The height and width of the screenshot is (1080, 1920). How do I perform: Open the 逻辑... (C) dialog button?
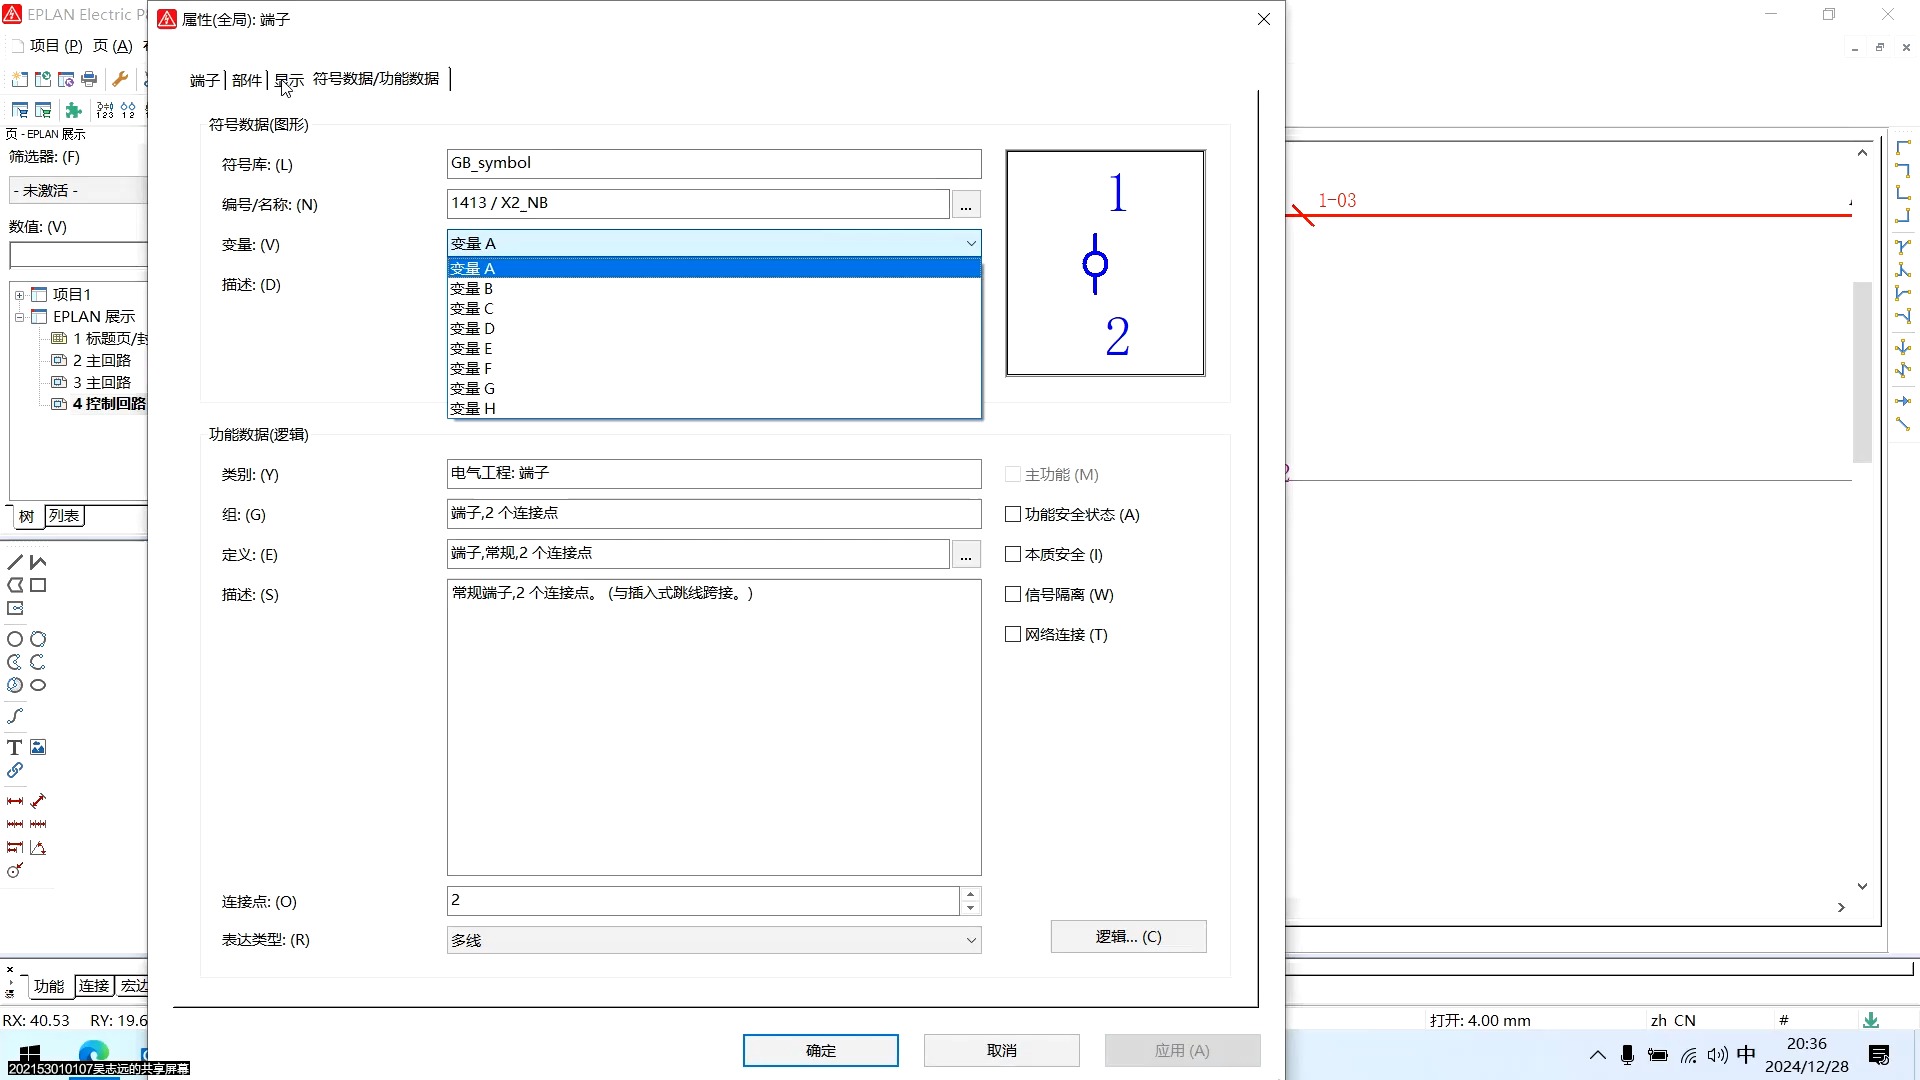coord(1128,937)
